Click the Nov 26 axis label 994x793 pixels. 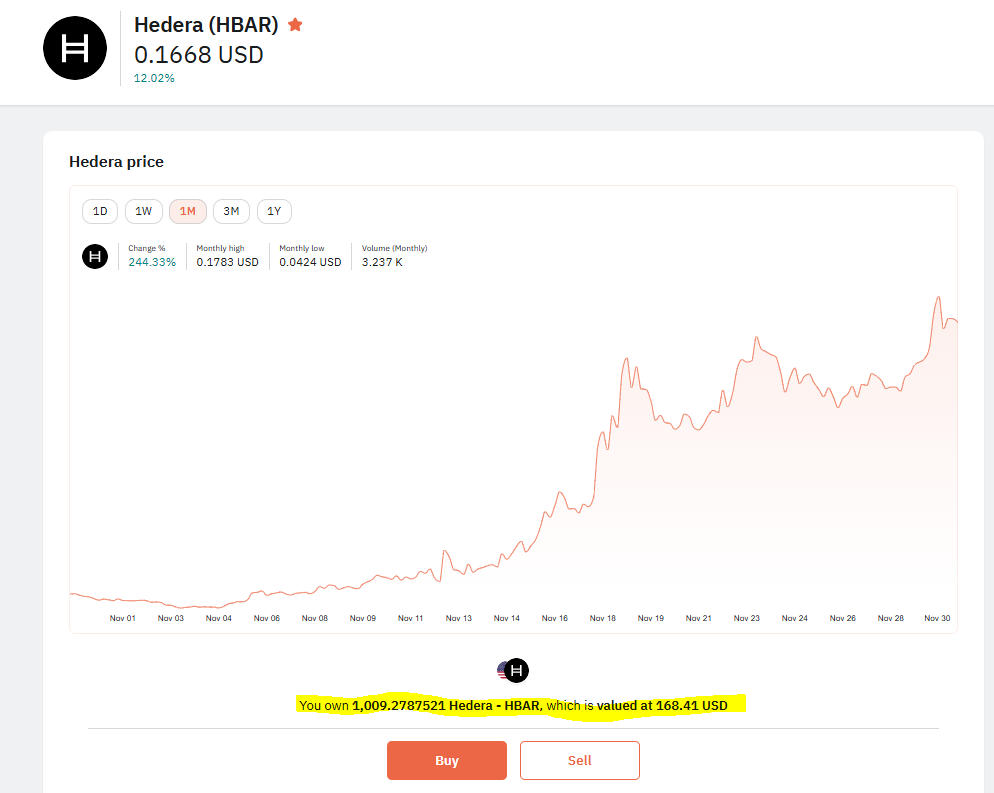pyautogui.click(x=842, y=618)
